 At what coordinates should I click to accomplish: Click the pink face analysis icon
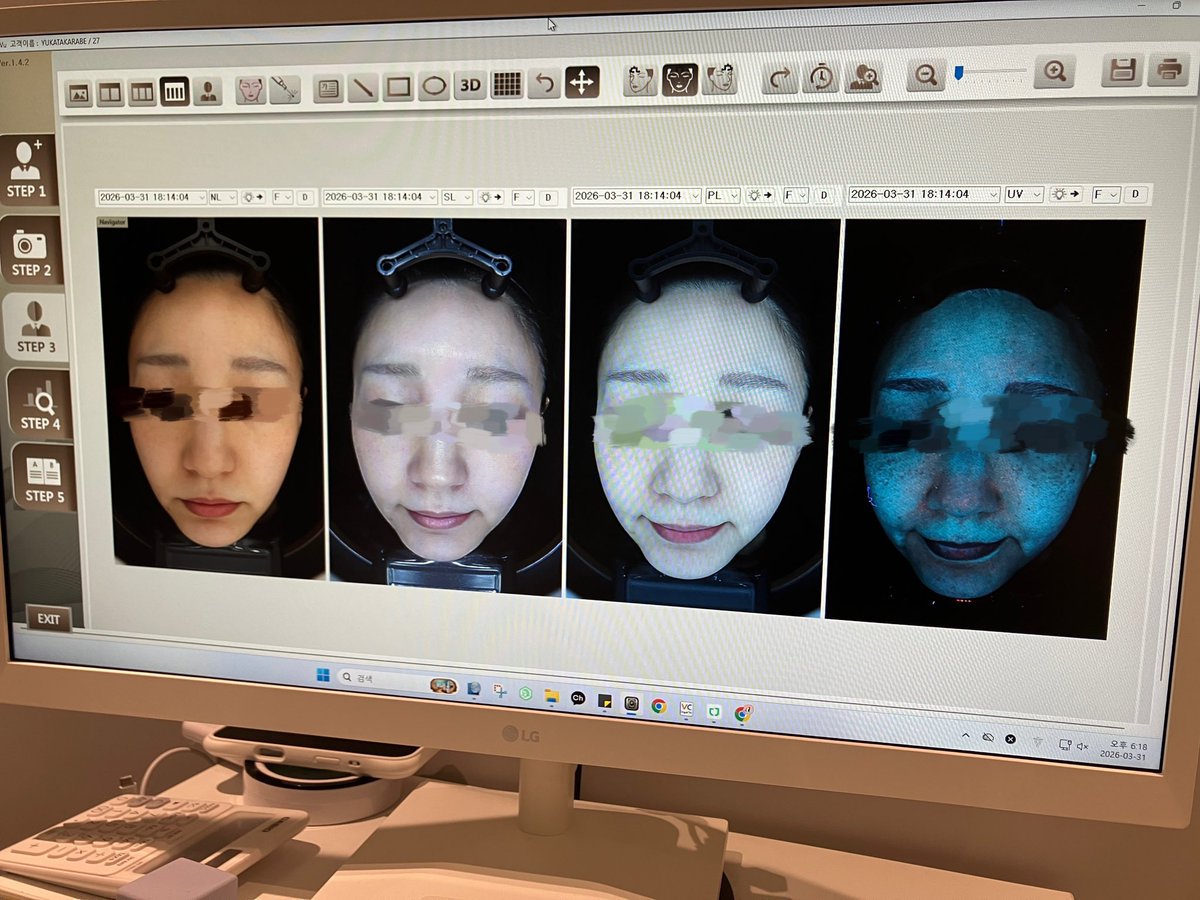[251, 89]
